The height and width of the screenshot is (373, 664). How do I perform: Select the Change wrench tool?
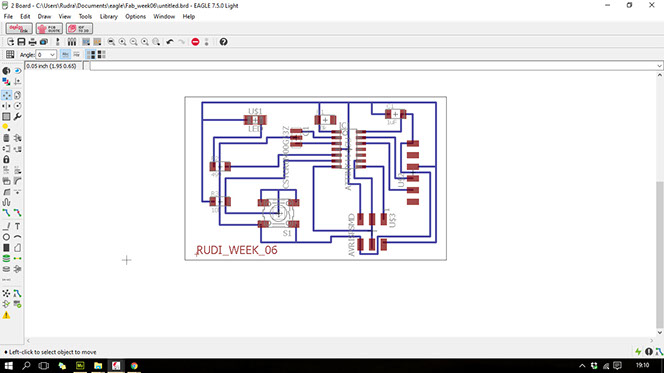17,116
